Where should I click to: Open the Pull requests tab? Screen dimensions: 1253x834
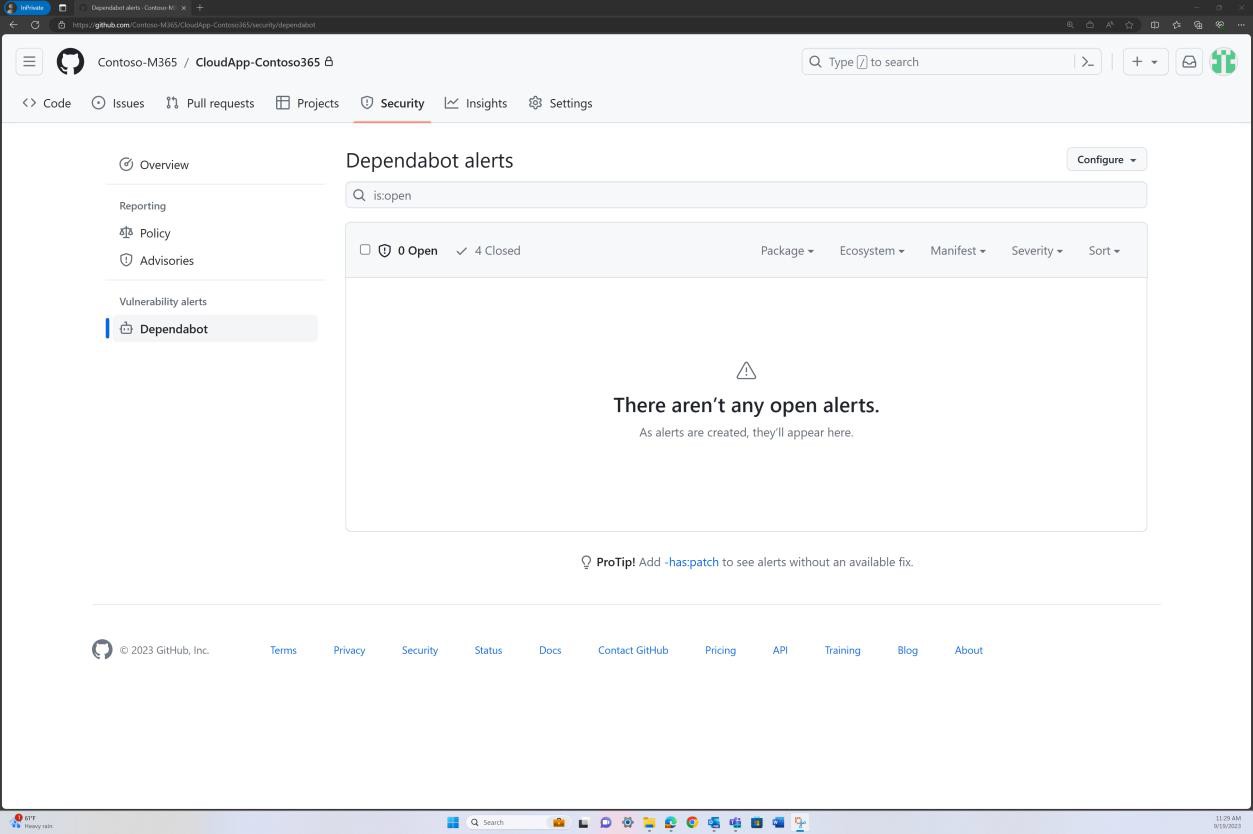210,103
